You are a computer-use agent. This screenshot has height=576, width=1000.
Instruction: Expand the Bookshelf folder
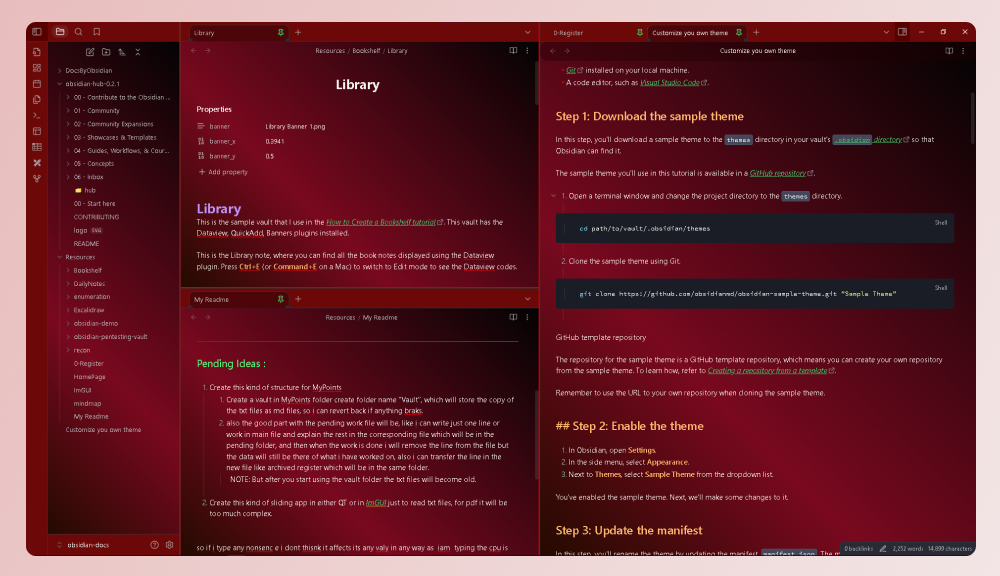point(68,270)
